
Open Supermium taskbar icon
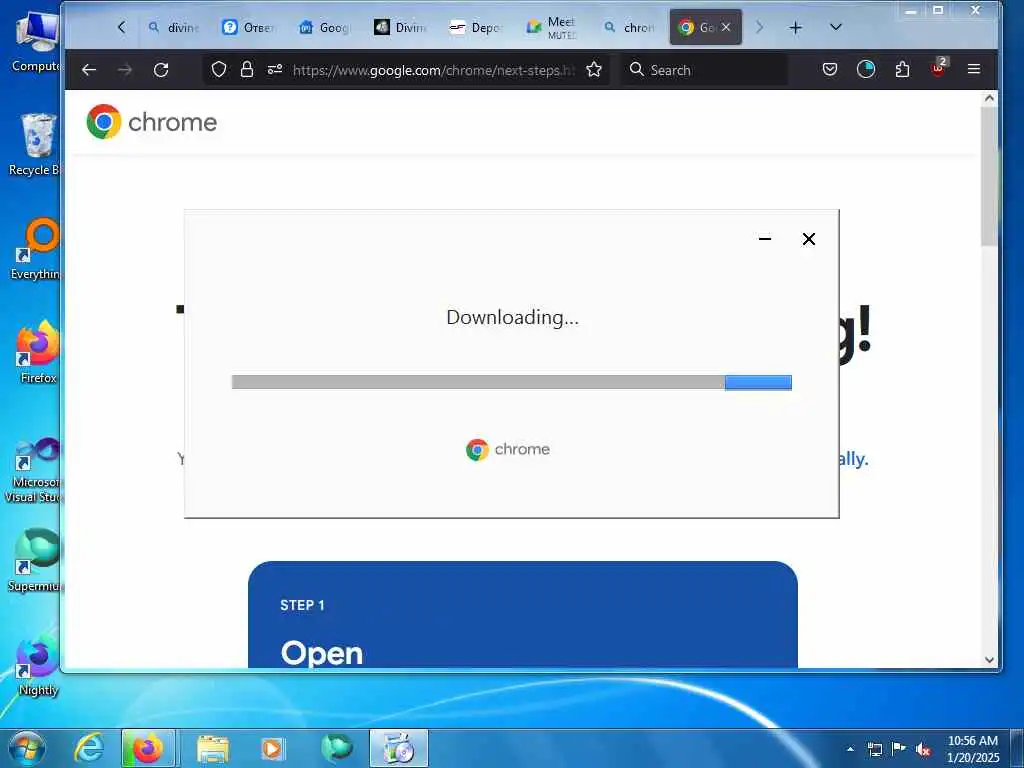[337, 748]
